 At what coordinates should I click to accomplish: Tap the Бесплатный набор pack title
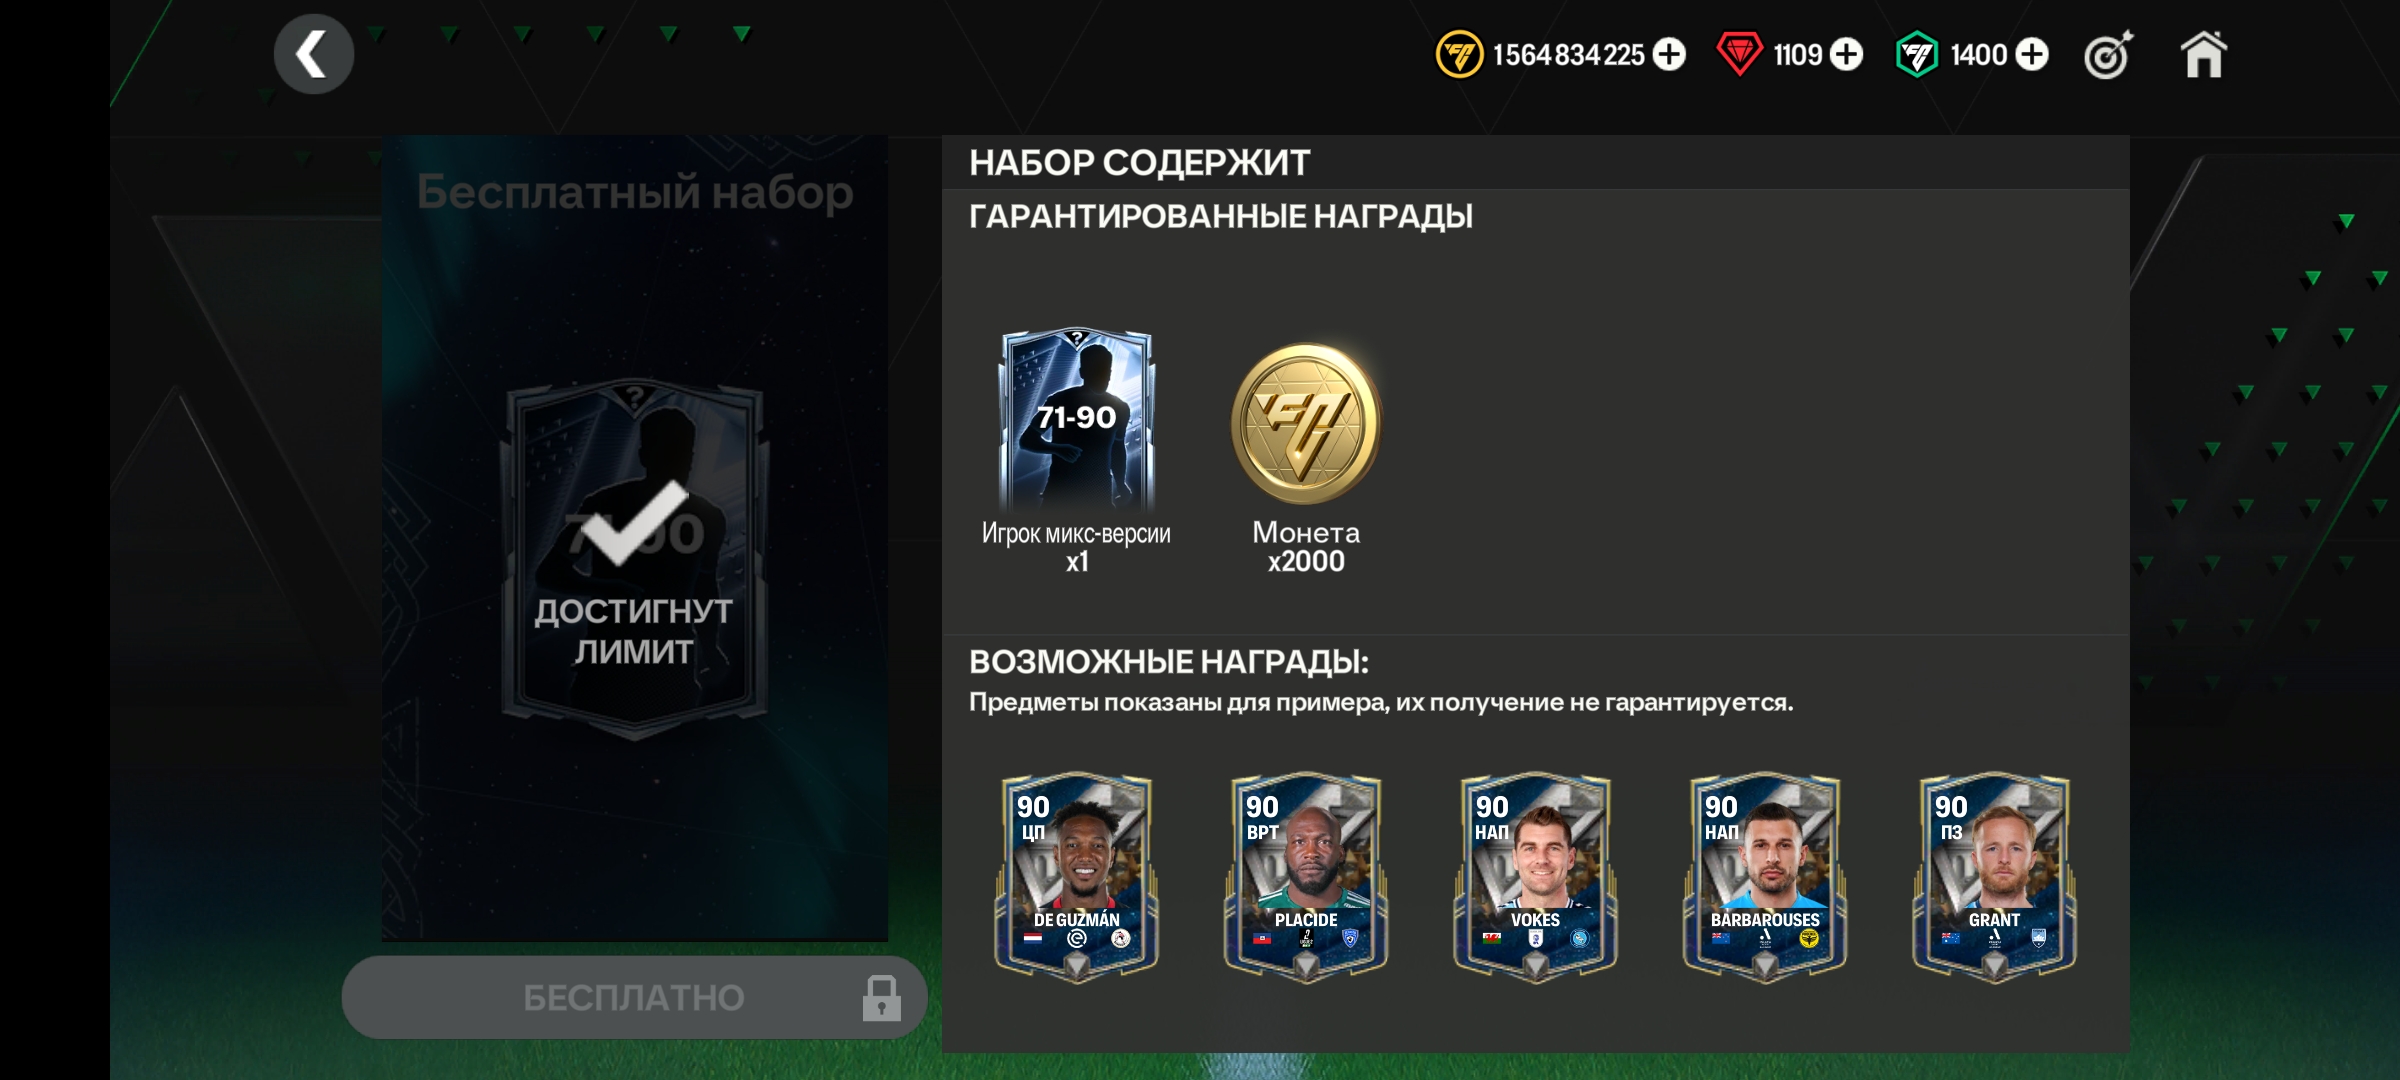pyautogui.click(x=634, y=192)
